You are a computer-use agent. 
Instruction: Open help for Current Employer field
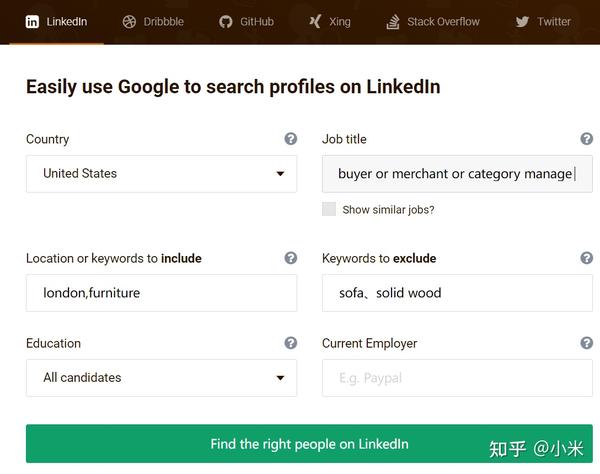[587, 343]
